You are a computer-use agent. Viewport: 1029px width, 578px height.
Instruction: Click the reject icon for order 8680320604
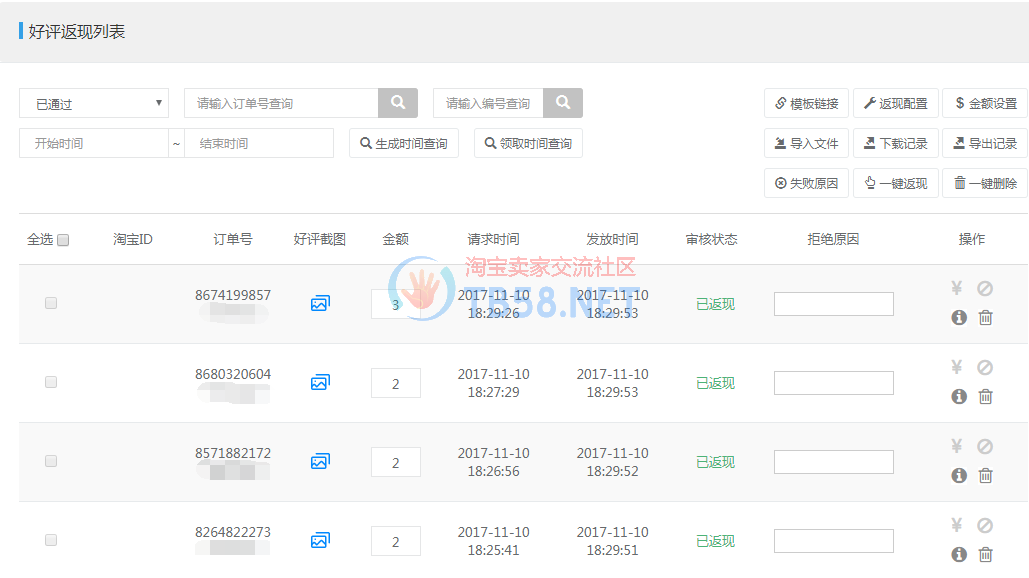pos(985,367)
